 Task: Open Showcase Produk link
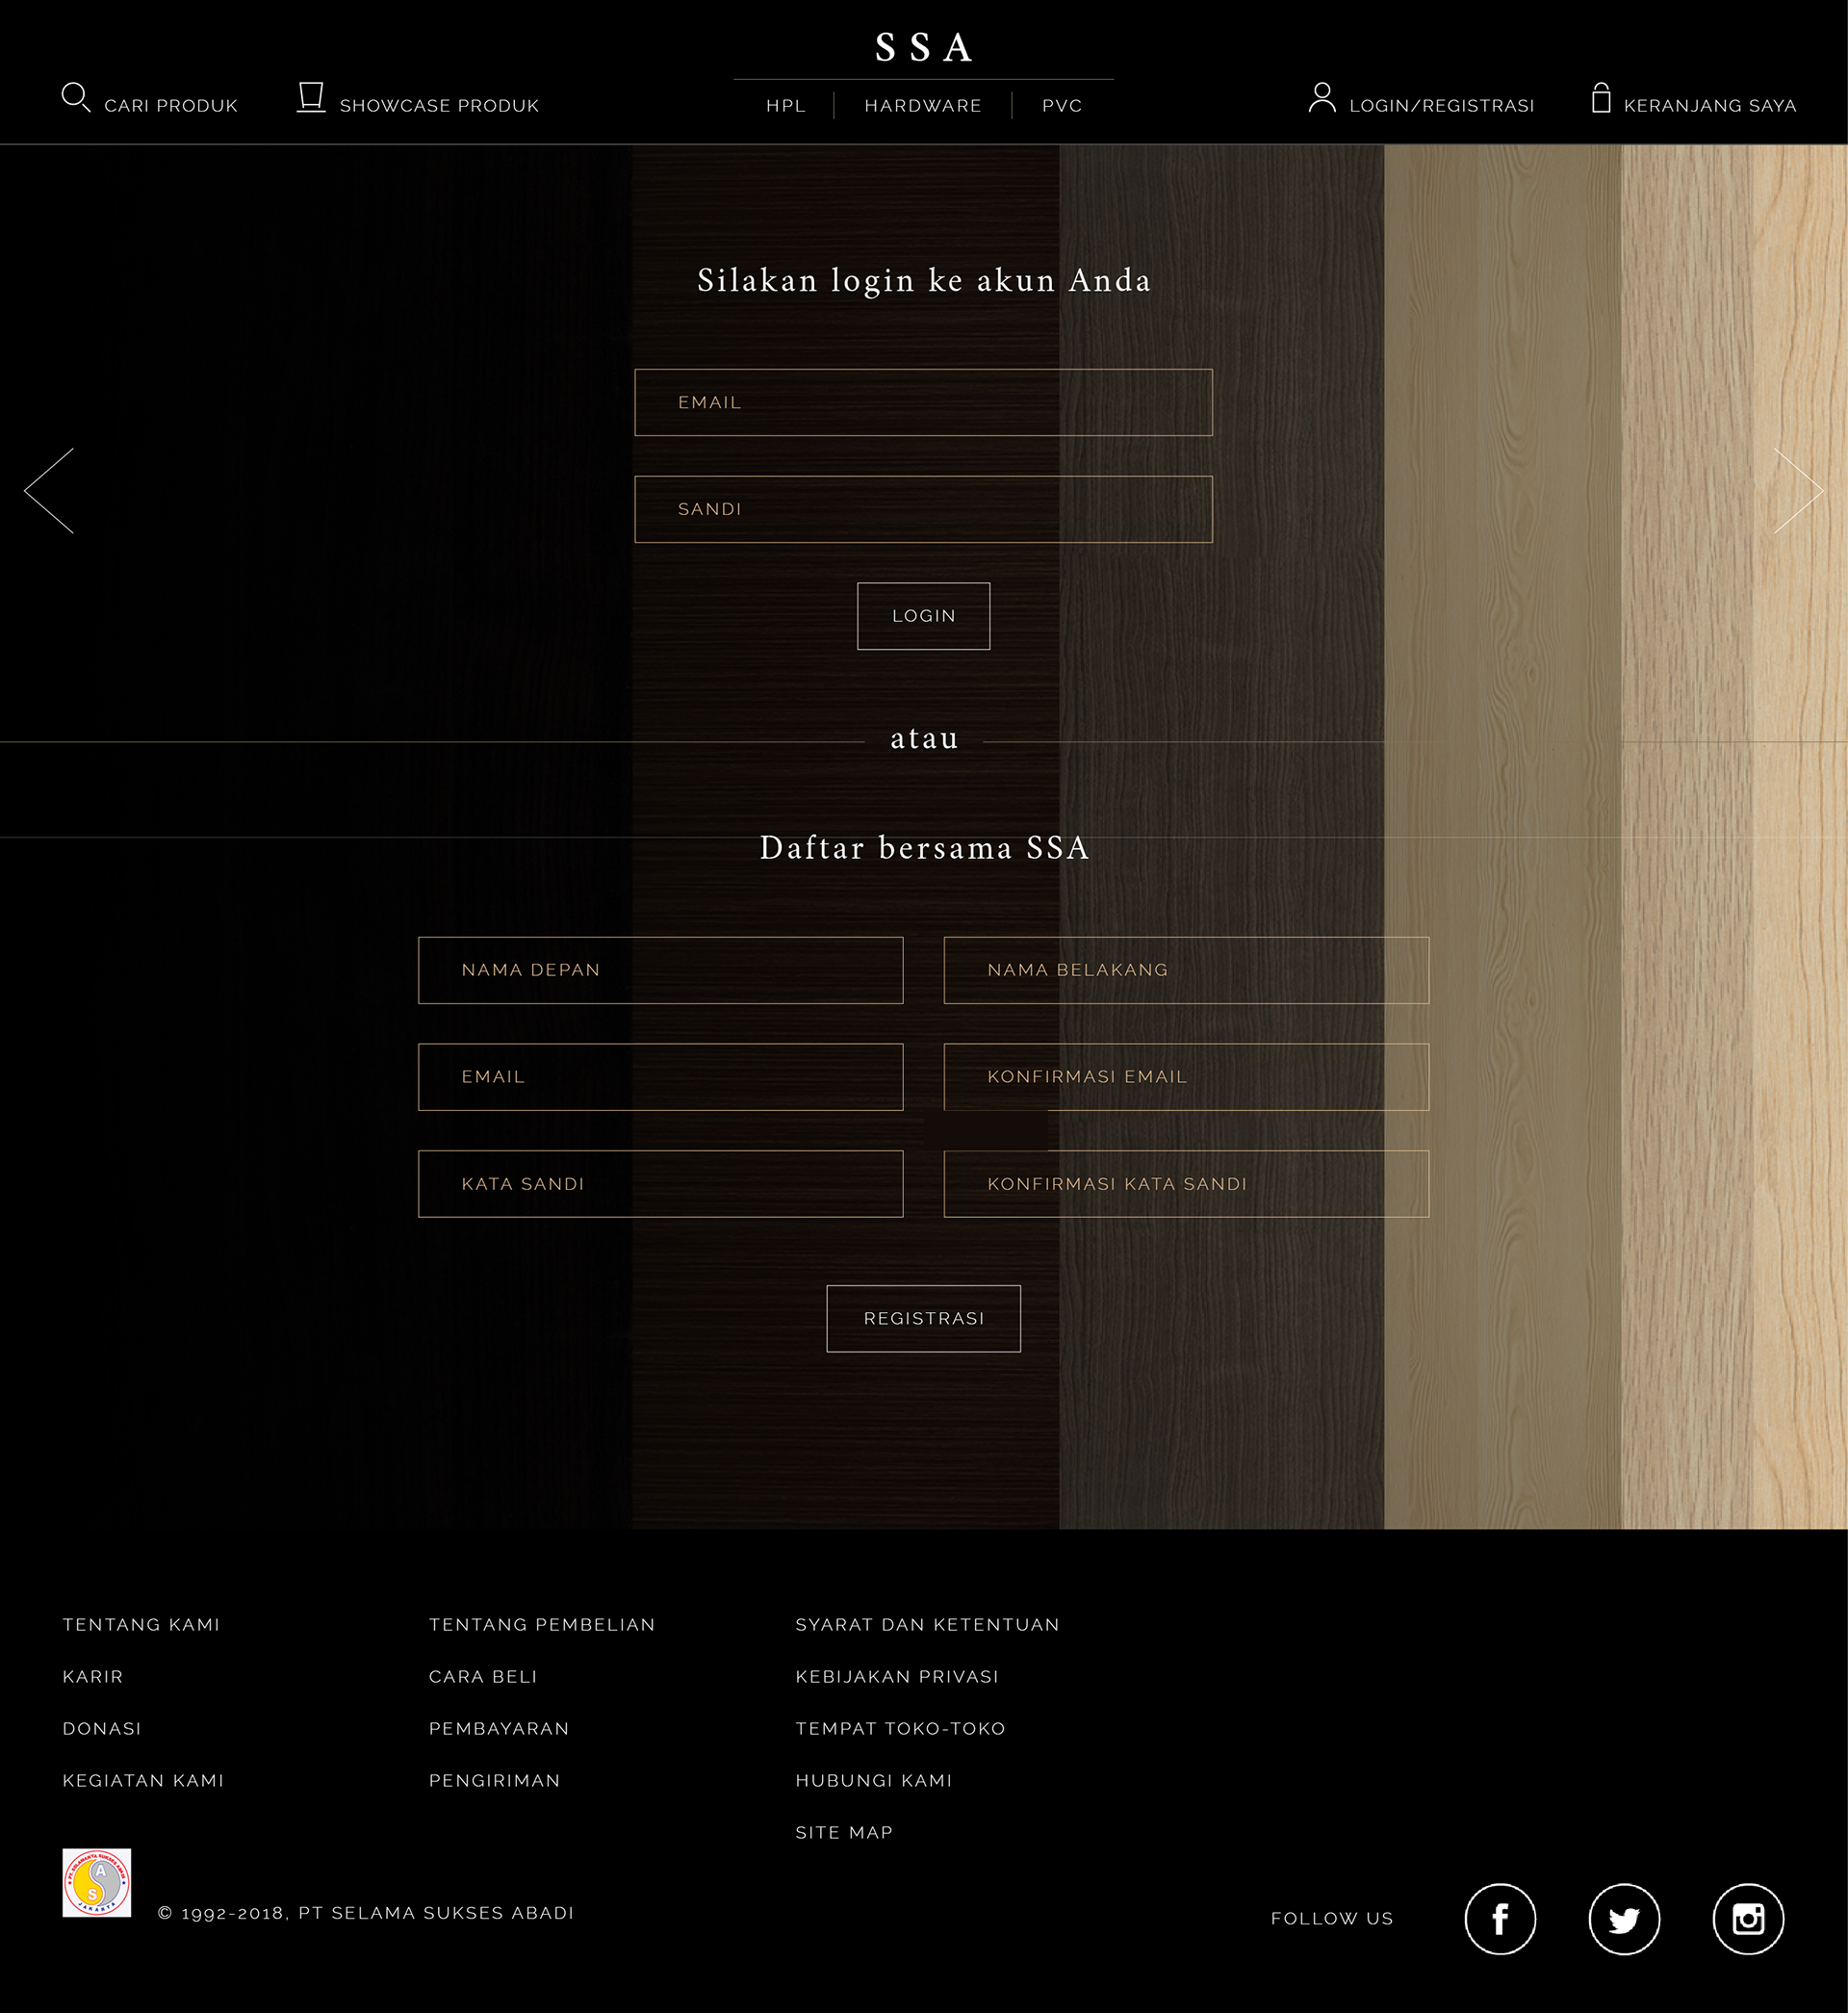[439, 106]
